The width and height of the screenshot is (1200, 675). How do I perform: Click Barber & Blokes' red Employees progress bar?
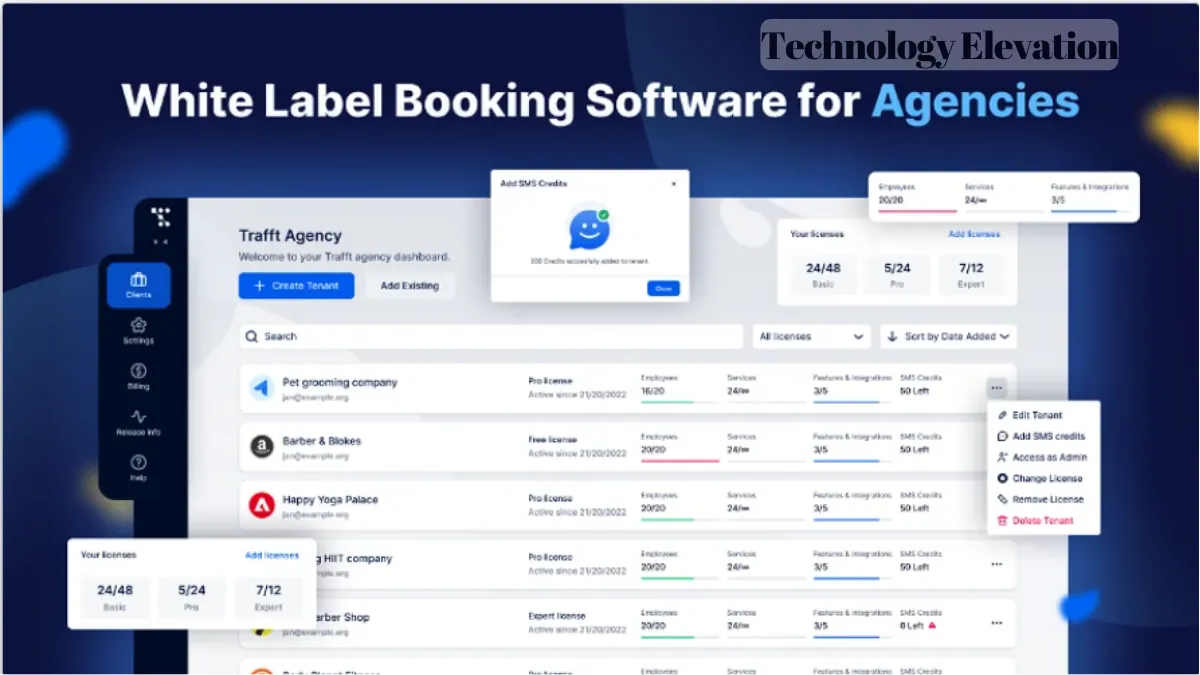(679, 461)
